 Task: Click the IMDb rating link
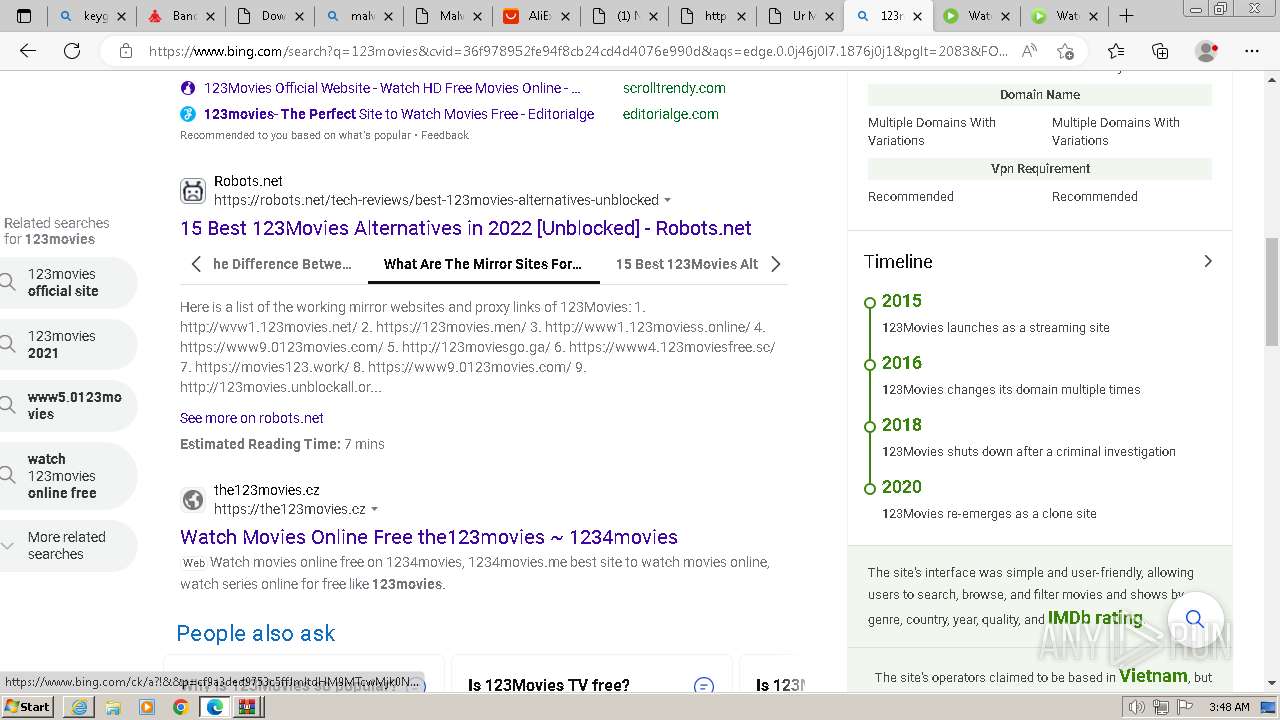click(1095, 618)
